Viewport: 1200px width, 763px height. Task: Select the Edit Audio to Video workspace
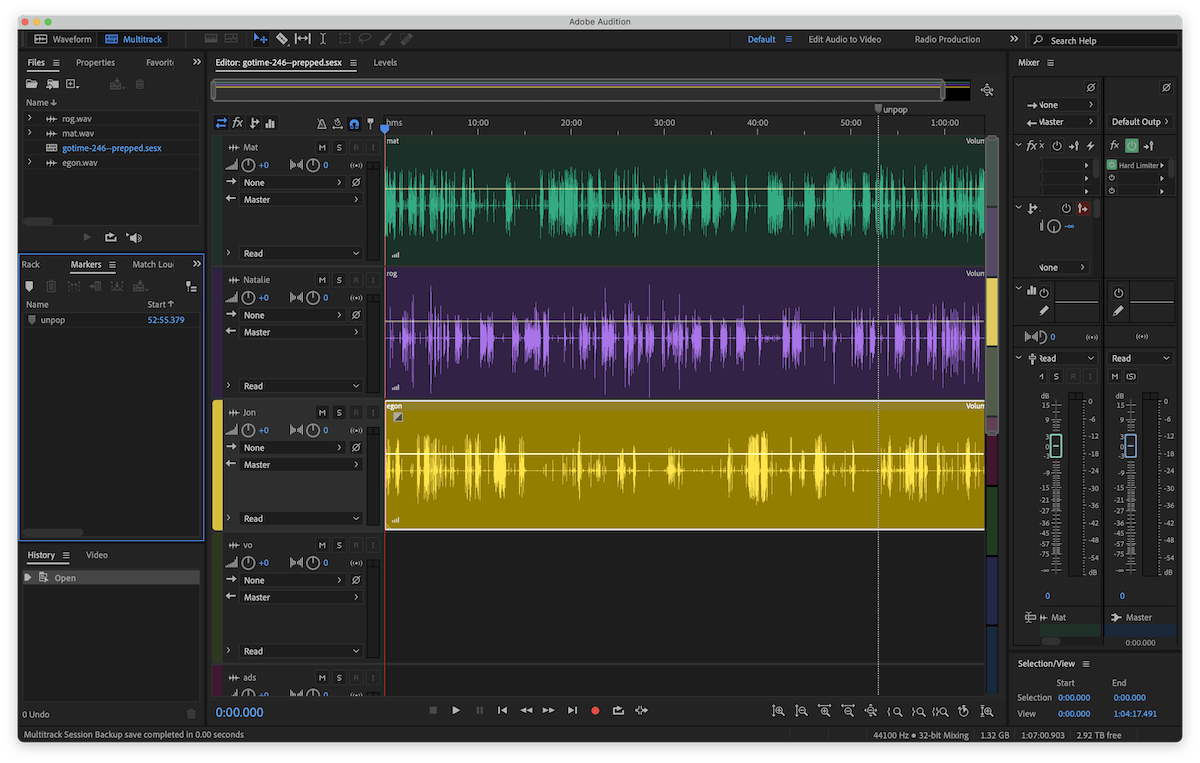845,39
